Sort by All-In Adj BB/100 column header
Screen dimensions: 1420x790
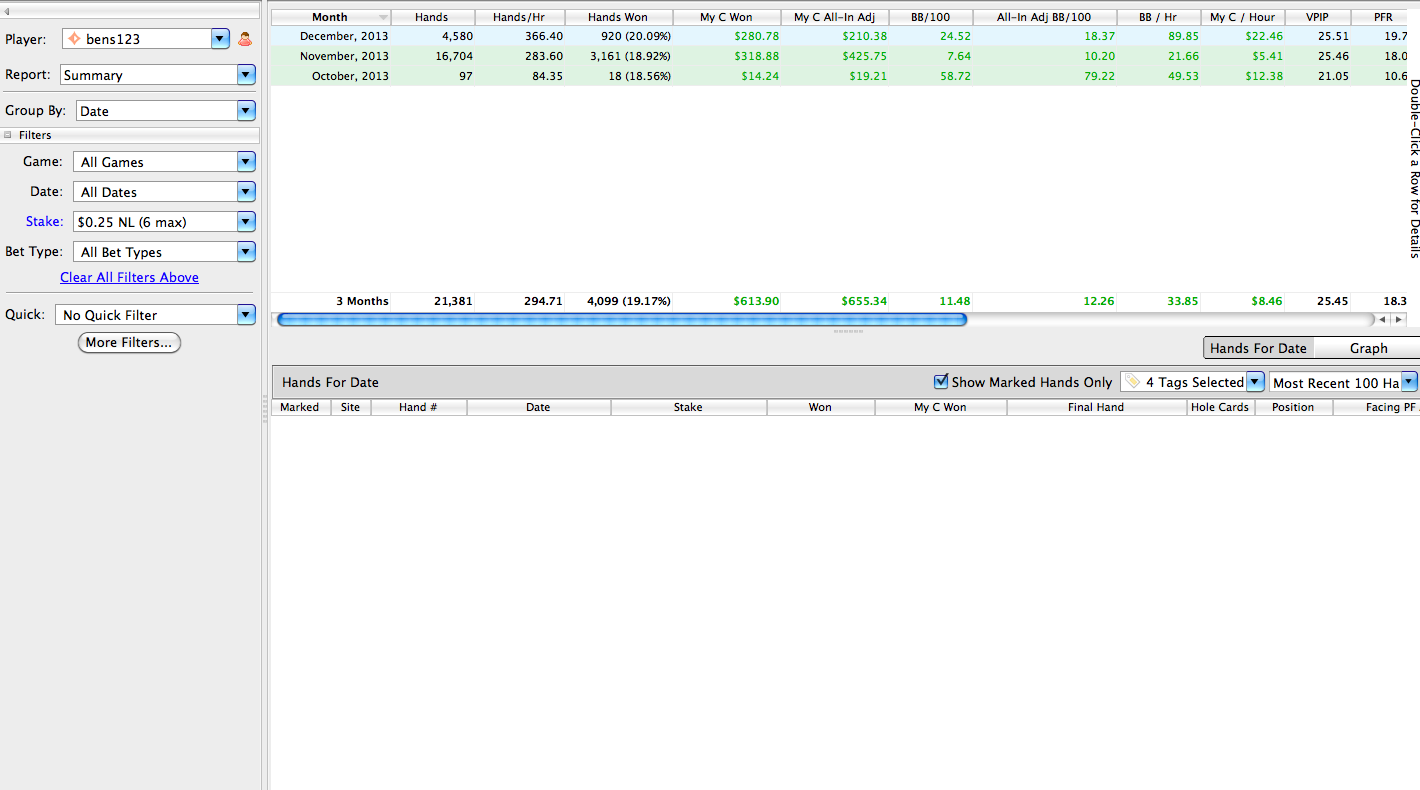coord(1044,17)
